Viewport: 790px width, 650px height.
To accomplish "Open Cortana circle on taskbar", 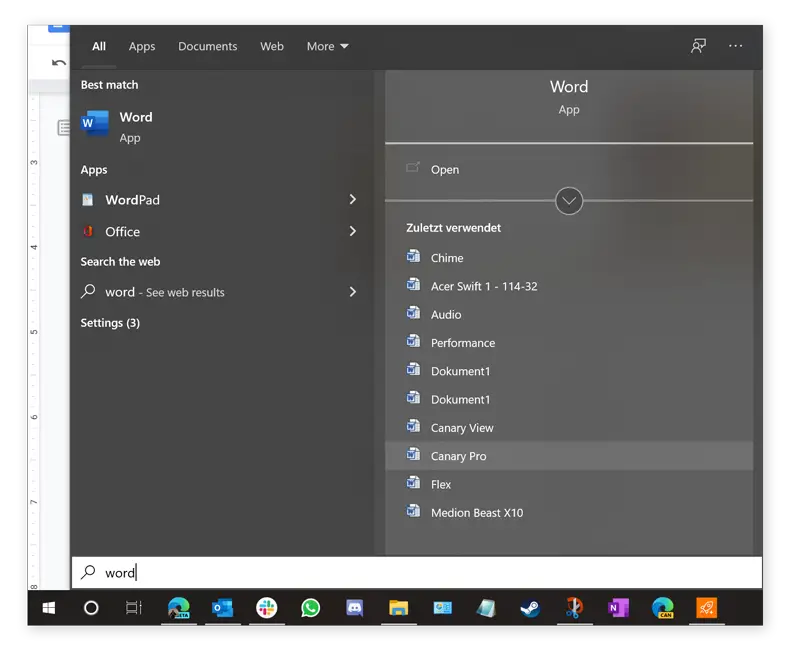I will 91,608.
